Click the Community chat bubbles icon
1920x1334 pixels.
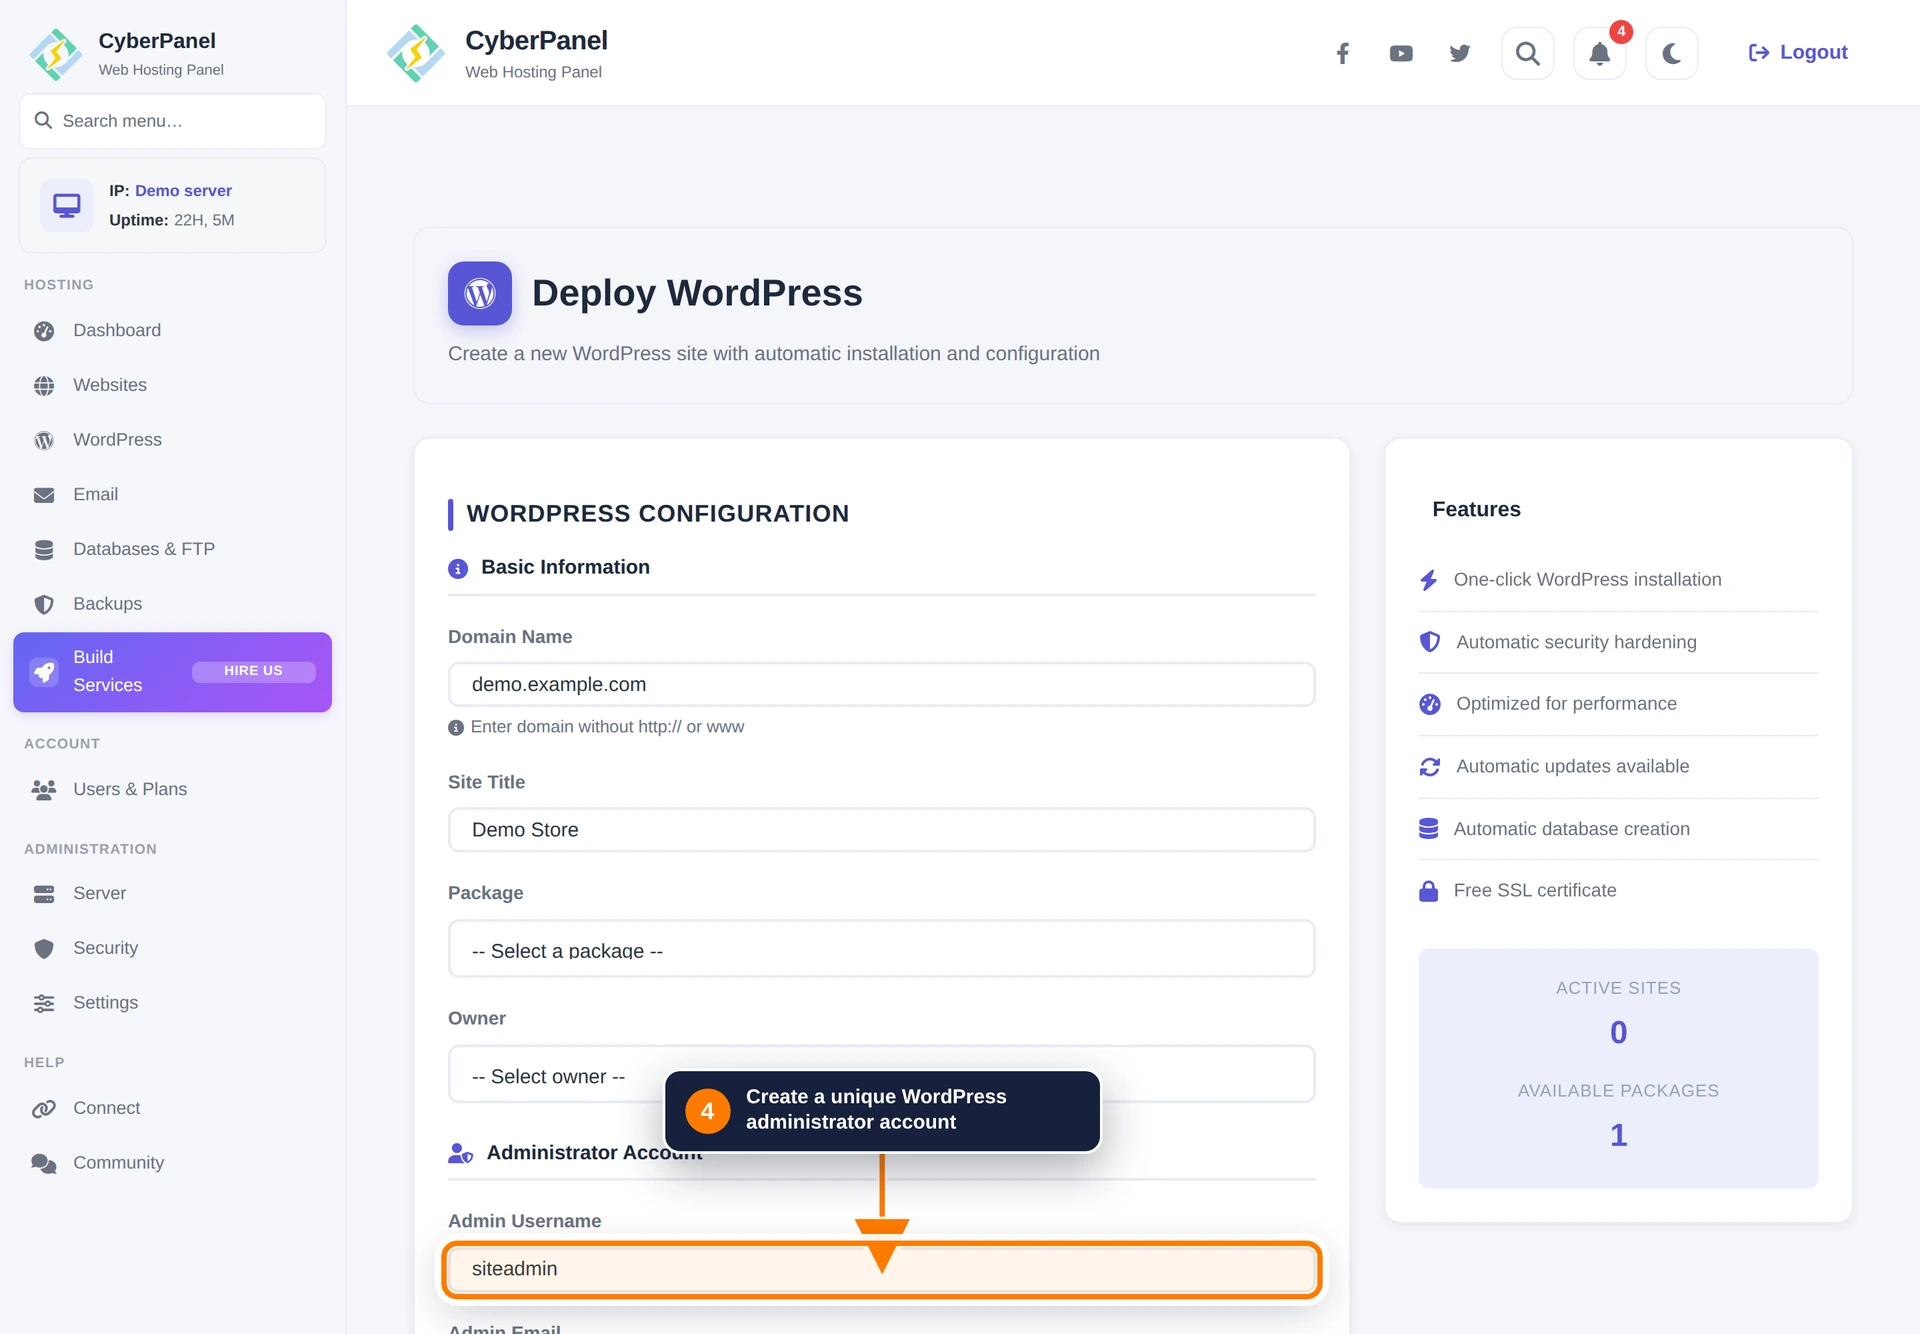44,1164
